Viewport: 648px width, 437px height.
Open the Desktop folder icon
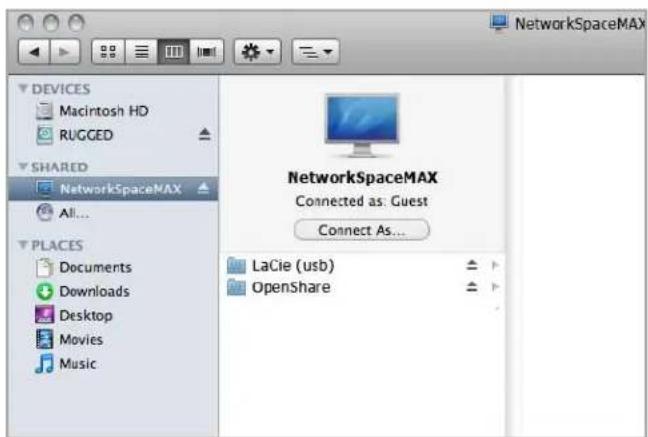click(x=44, y=315)
